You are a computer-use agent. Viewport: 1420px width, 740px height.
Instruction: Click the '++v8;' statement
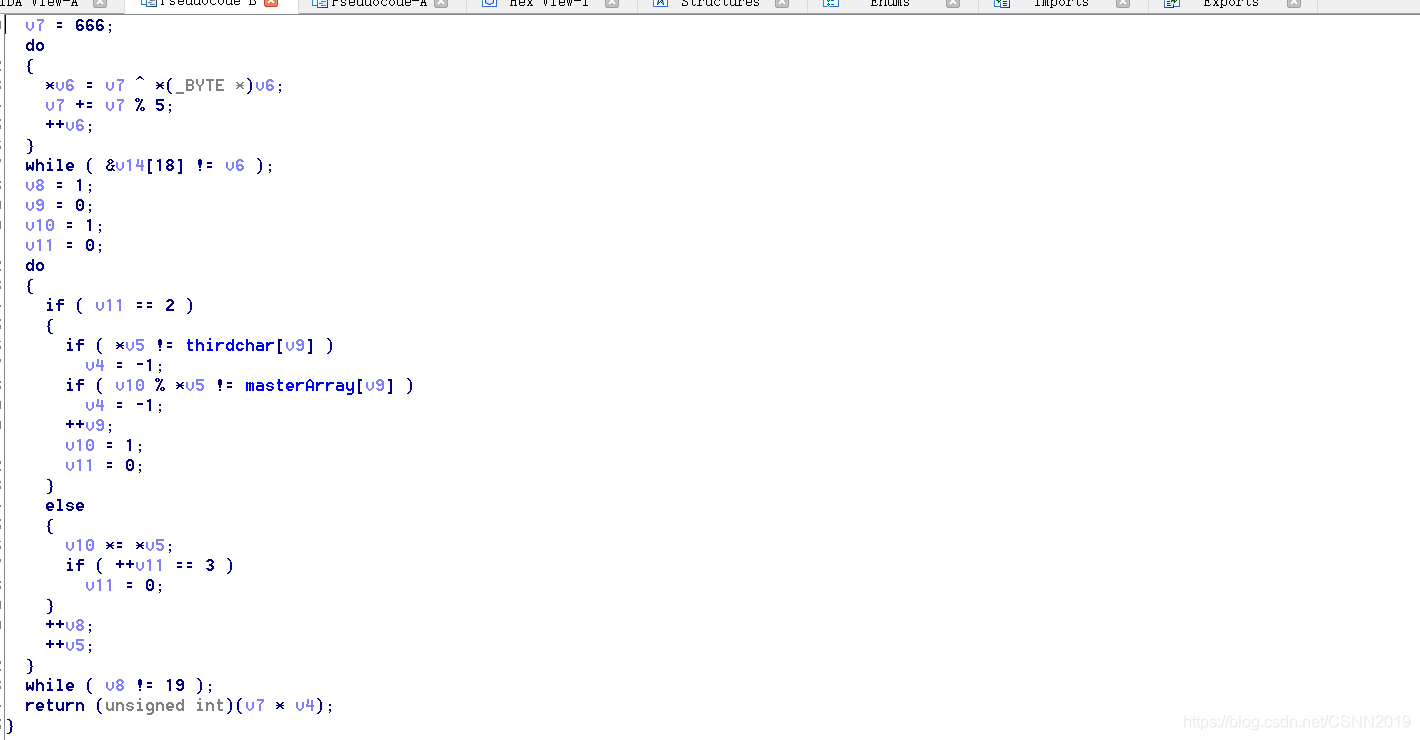69,625
